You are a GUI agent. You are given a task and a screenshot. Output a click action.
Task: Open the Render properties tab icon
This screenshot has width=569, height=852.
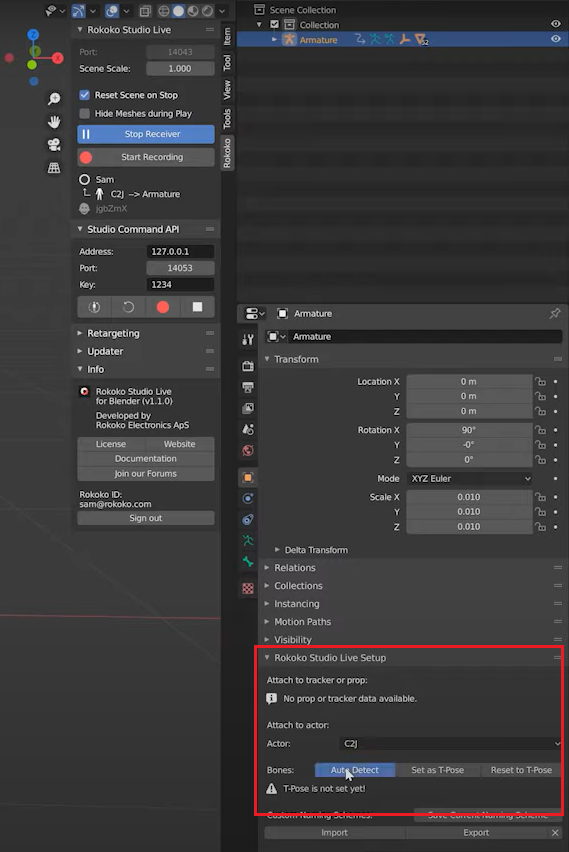248,366
